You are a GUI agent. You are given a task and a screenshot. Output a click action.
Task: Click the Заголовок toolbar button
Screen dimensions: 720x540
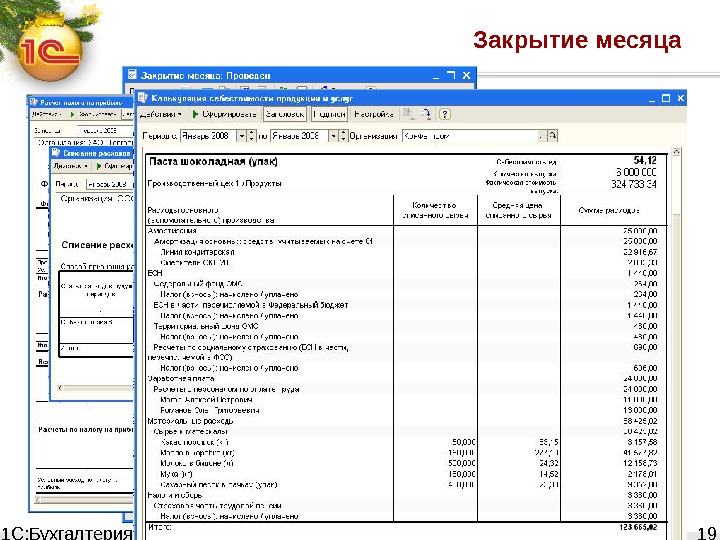285,114
